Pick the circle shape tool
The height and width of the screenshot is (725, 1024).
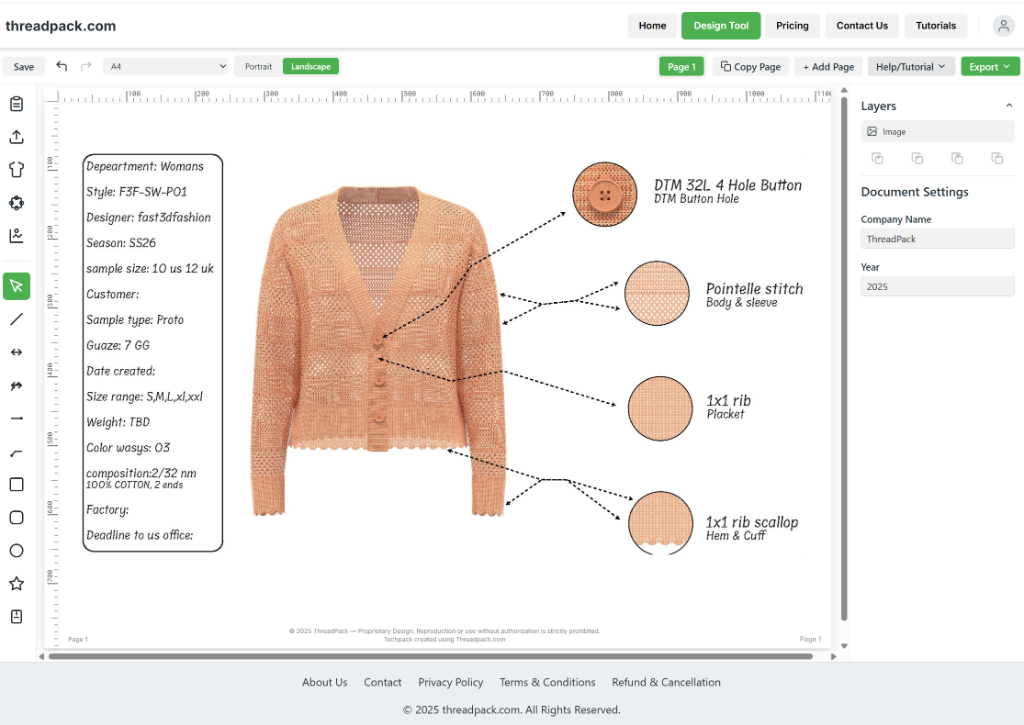coord(16,551)
